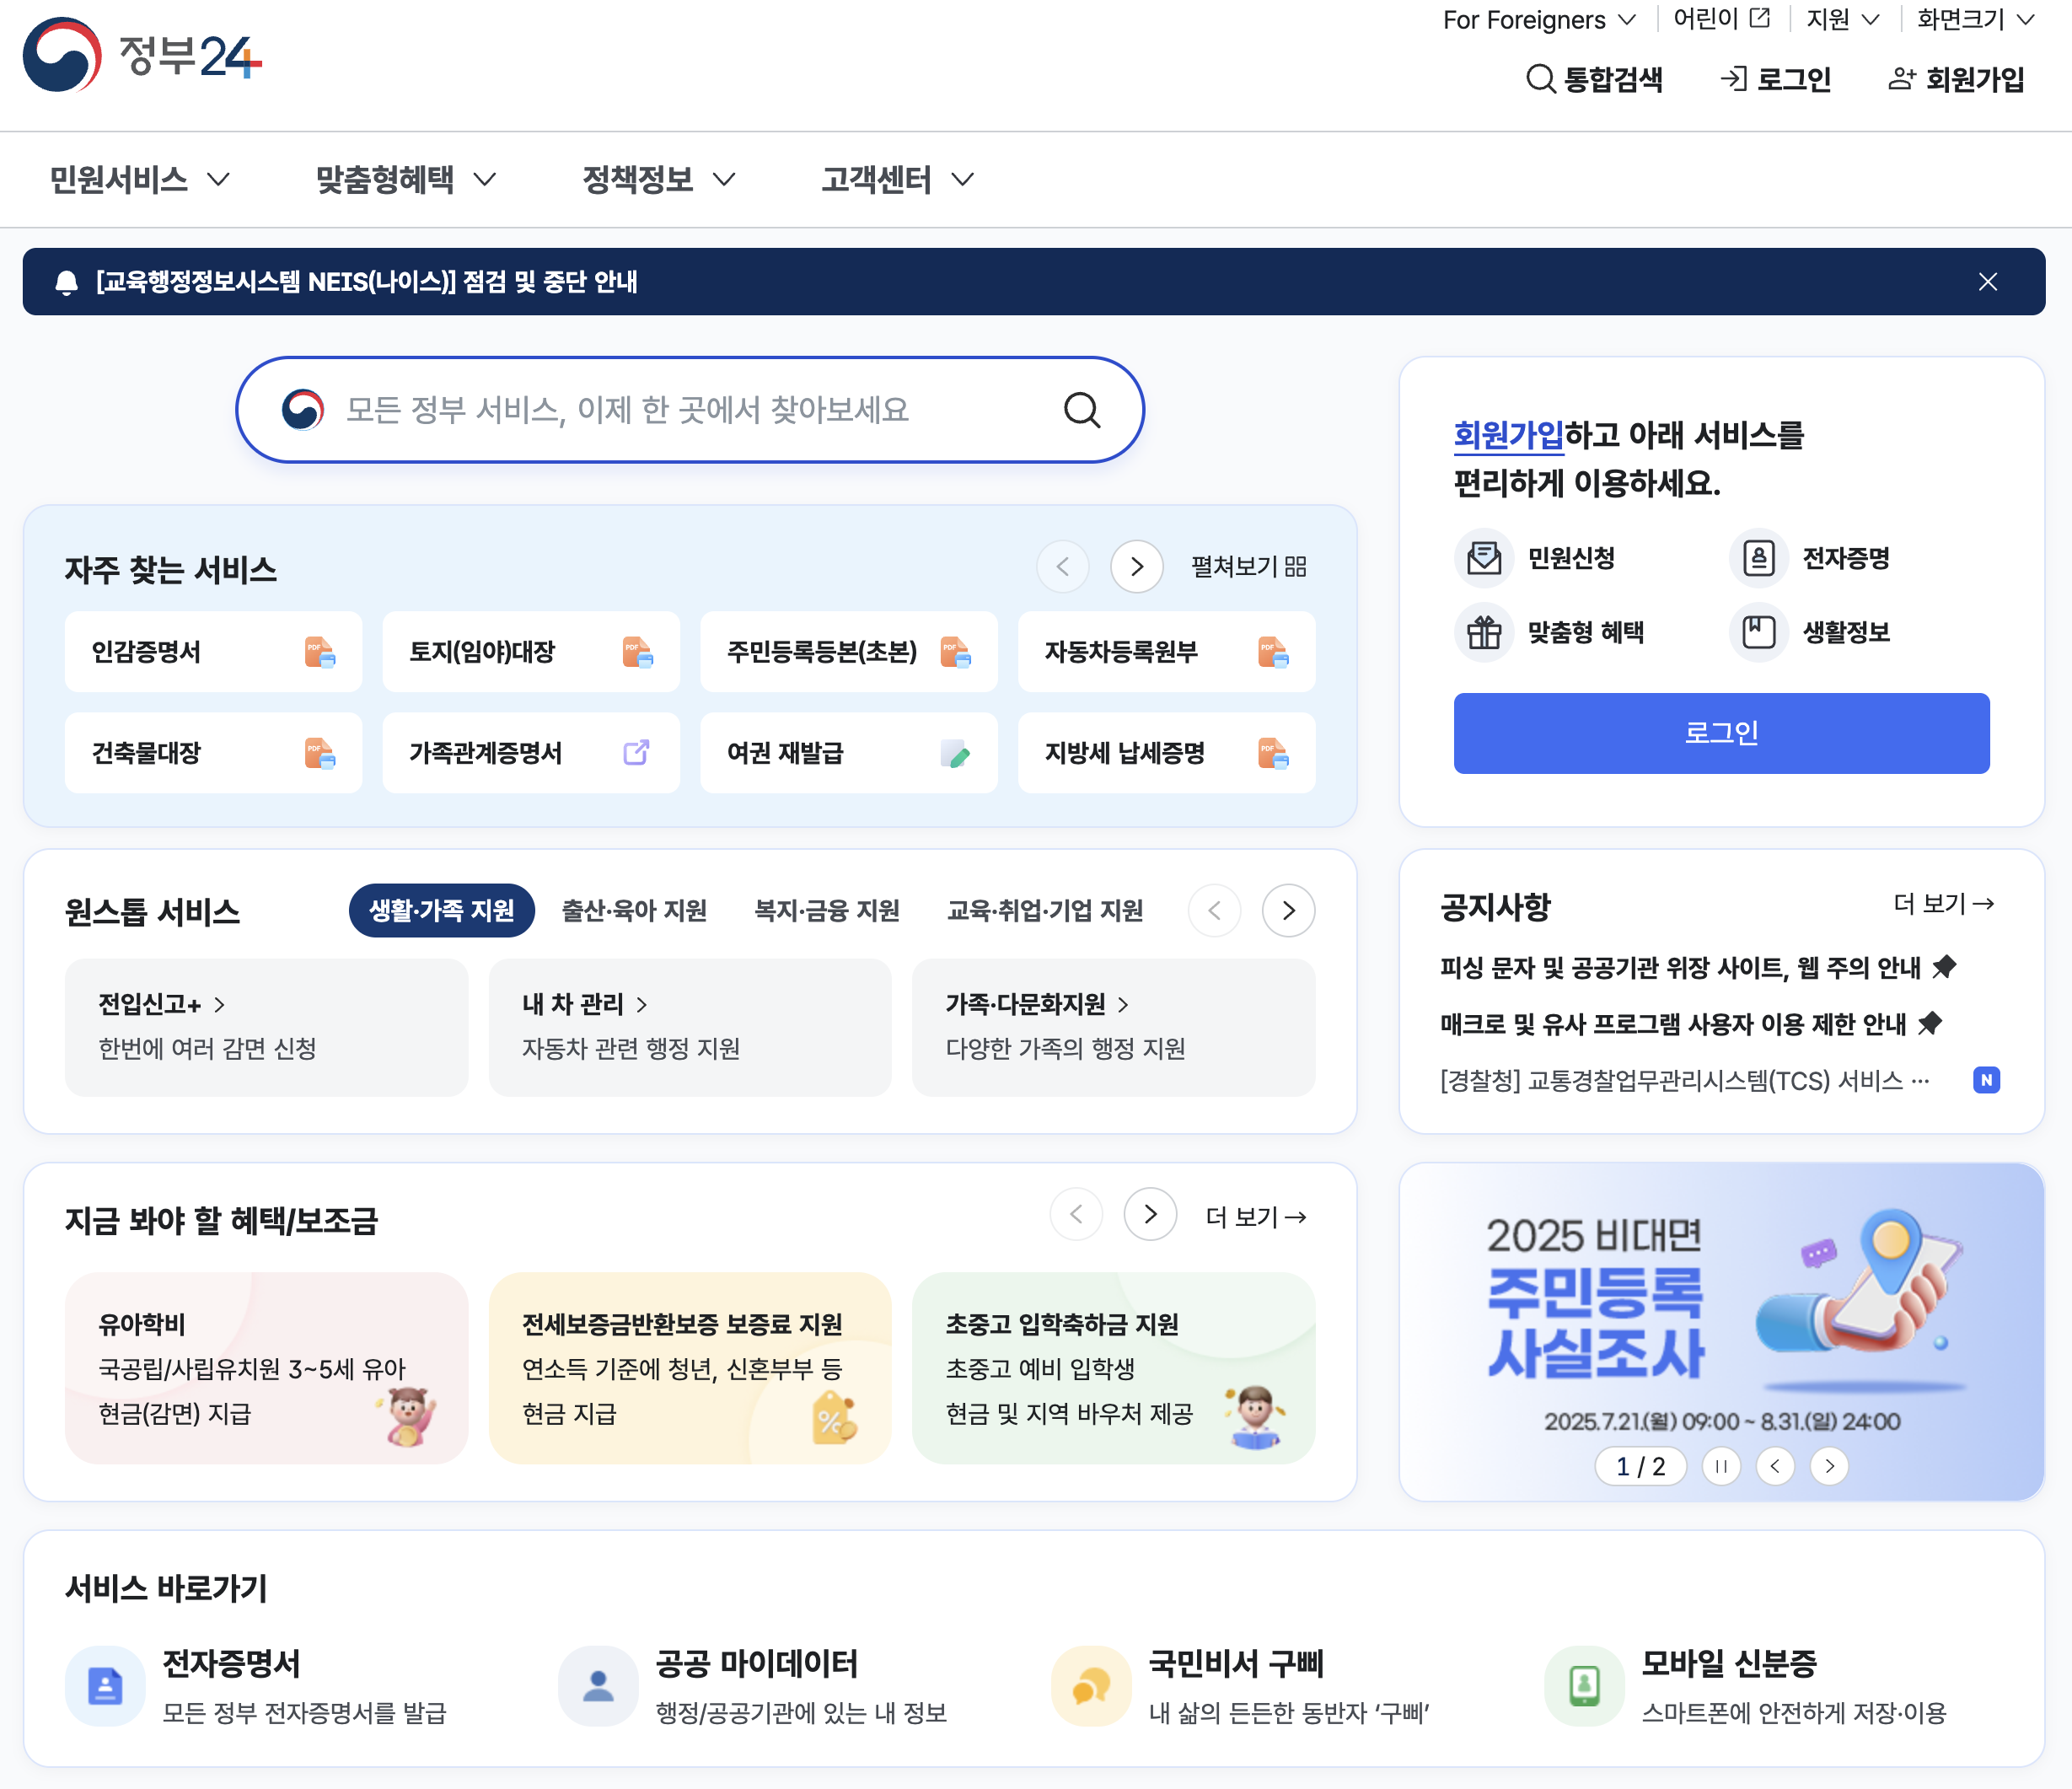
Task: Show next banner slide
Action: (x=1829, y=1466)
